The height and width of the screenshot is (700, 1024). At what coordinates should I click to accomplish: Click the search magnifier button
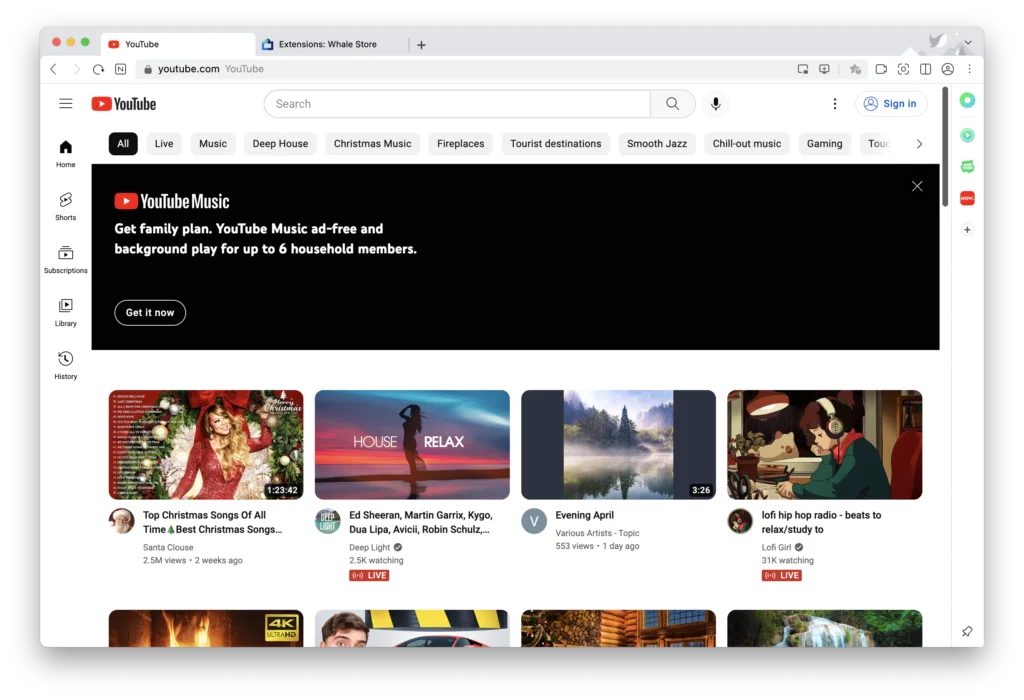(x=672, y=104)
